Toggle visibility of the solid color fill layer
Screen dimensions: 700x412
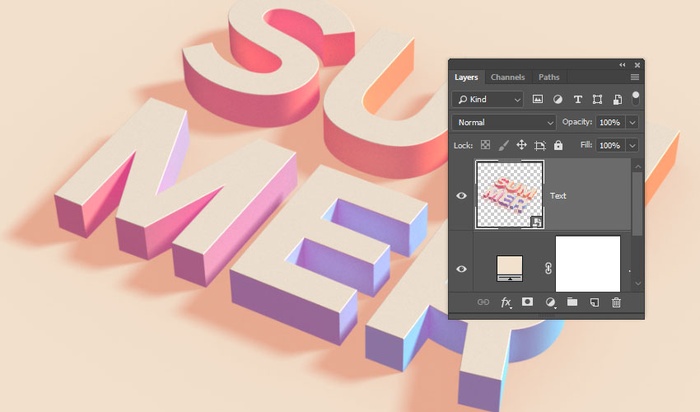click(x=461, y=268)
